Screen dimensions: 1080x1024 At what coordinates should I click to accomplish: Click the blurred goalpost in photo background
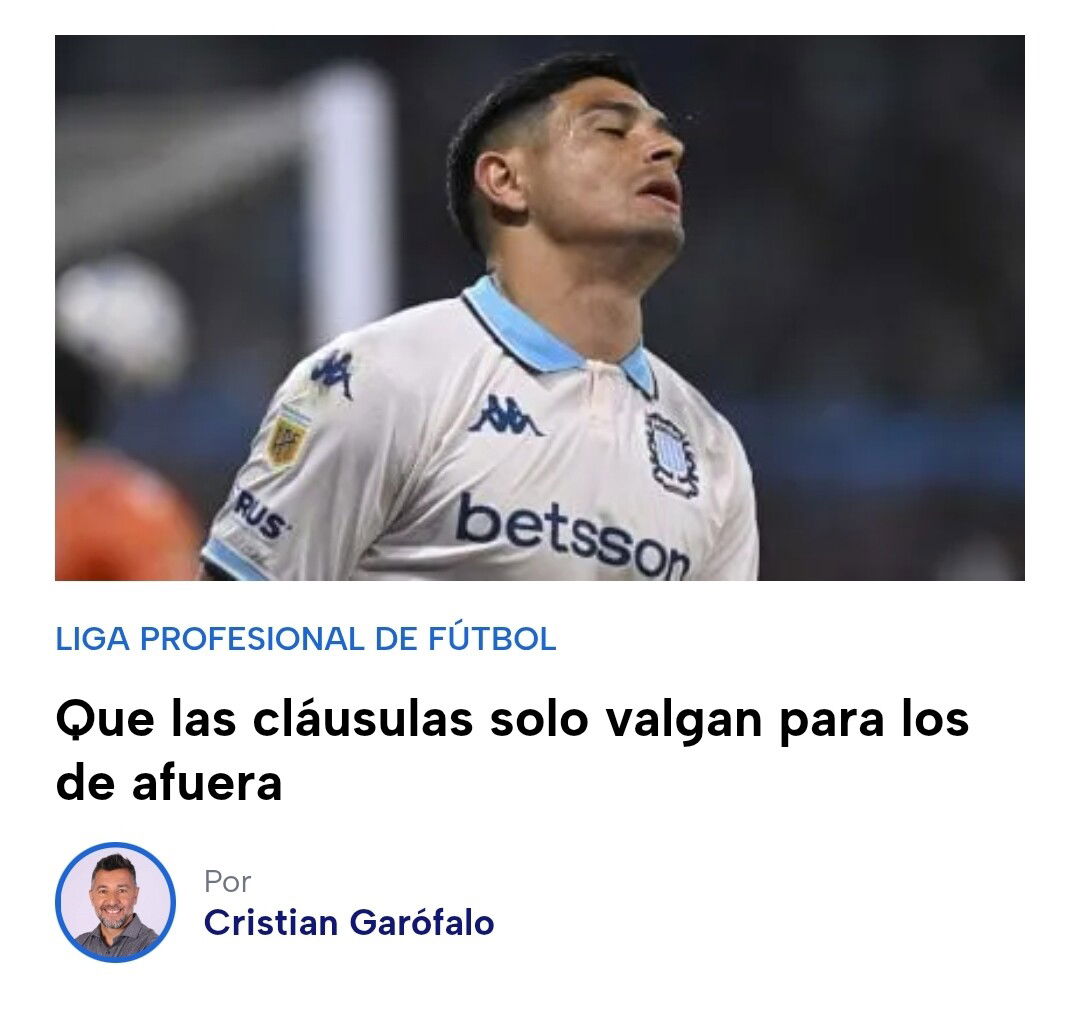pyautogui.click(x=351, y=200)
